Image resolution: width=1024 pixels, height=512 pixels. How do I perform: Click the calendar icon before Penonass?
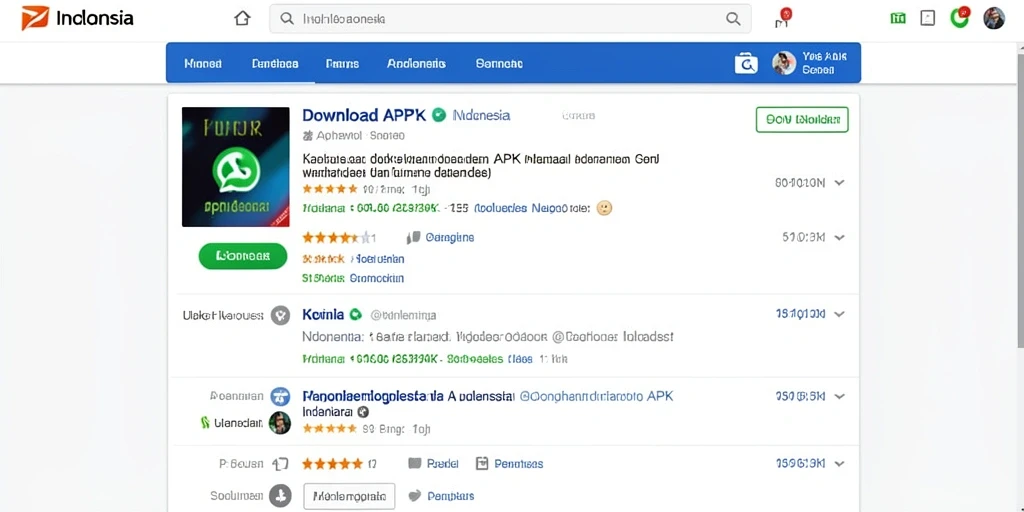pos(482,464)
